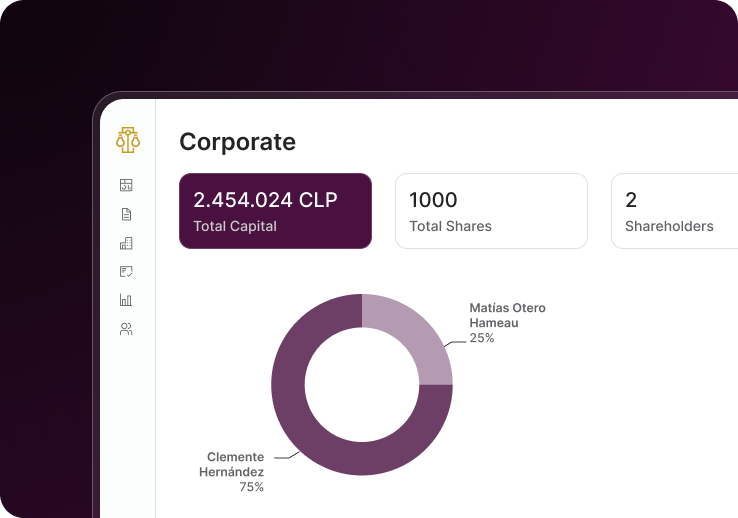Click the Corporate page heading
Image resolution: width=738 pixels, height=518 pixels.
click(x=238, y=142)
